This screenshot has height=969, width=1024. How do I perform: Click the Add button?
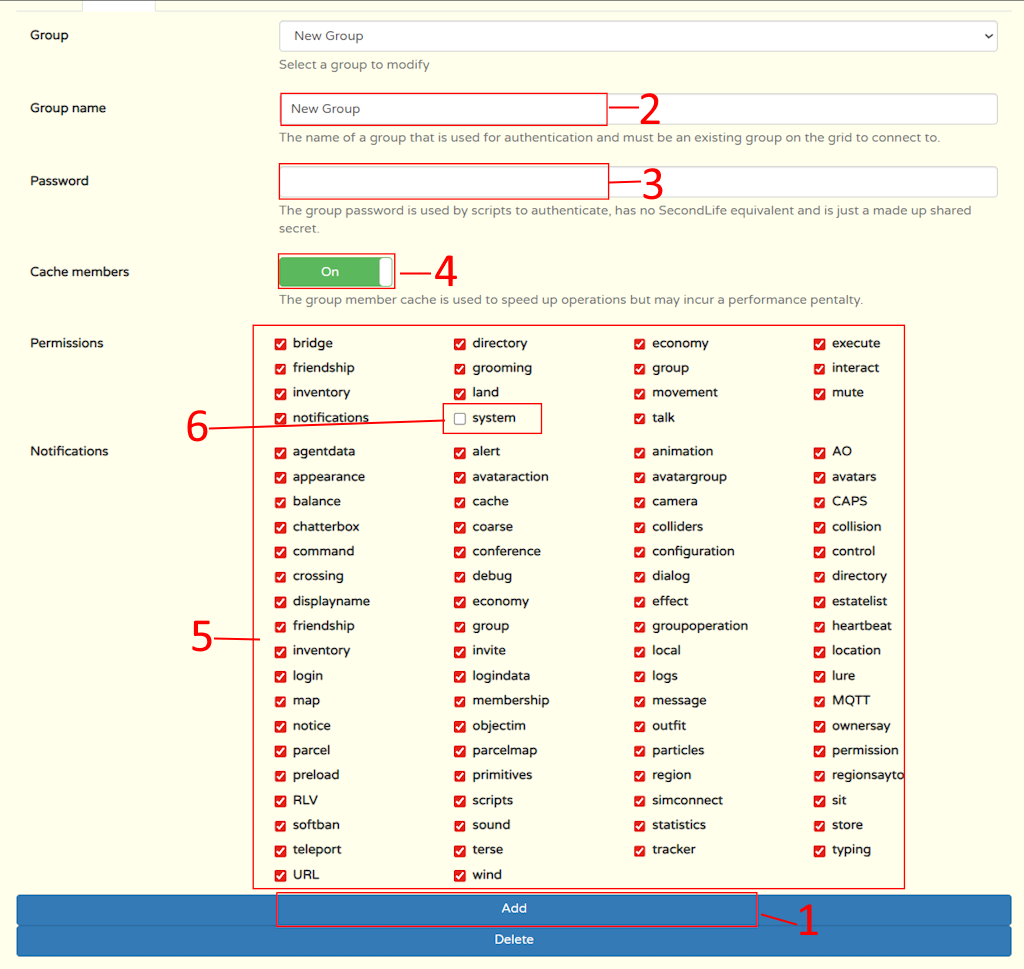[514, 909]
